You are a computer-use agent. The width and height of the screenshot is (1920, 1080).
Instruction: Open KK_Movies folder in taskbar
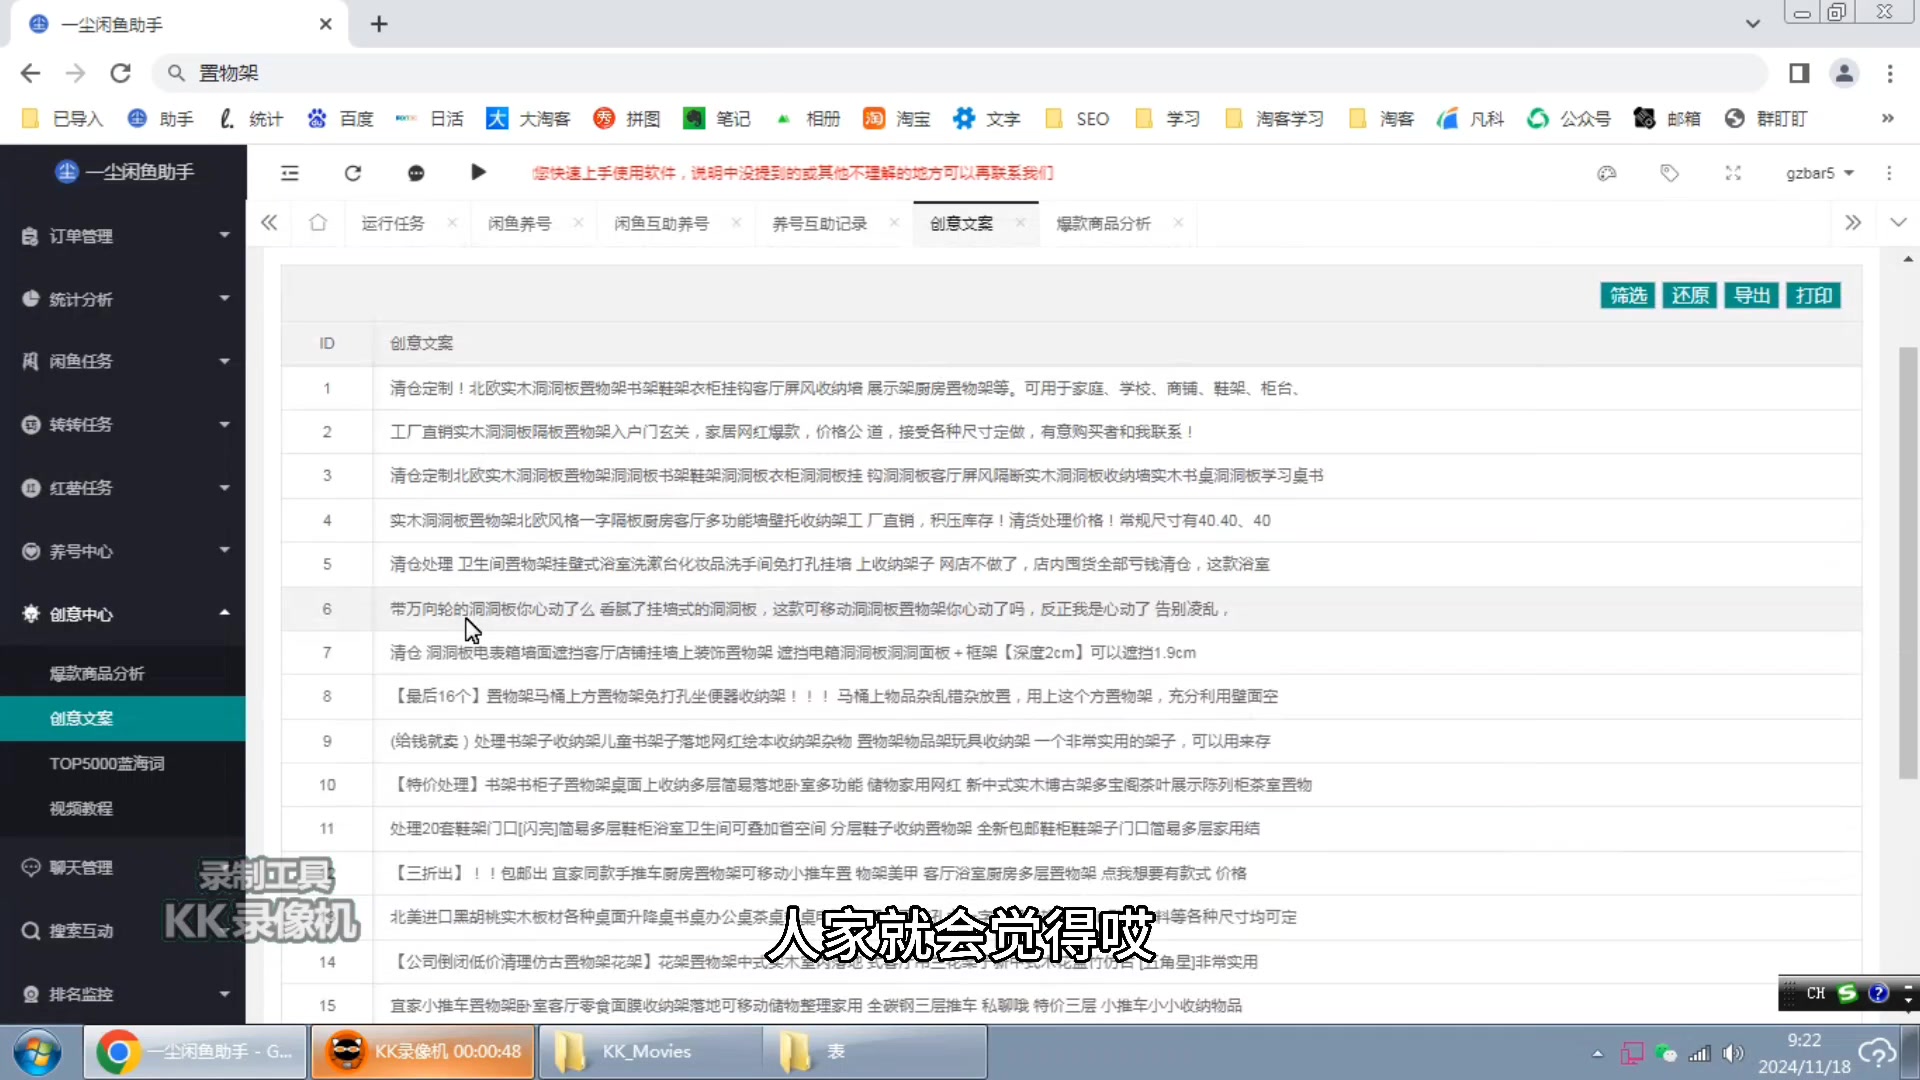[651, 1052]
